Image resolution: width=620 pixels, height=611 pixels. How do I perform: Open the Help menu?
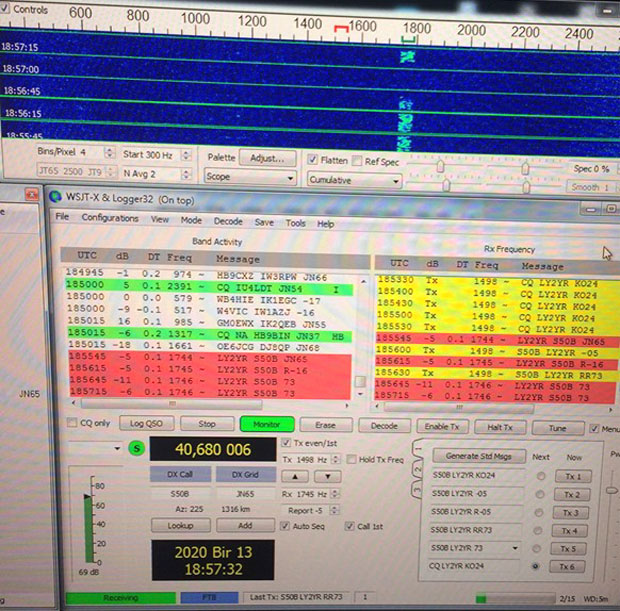[x=325, y=224]
